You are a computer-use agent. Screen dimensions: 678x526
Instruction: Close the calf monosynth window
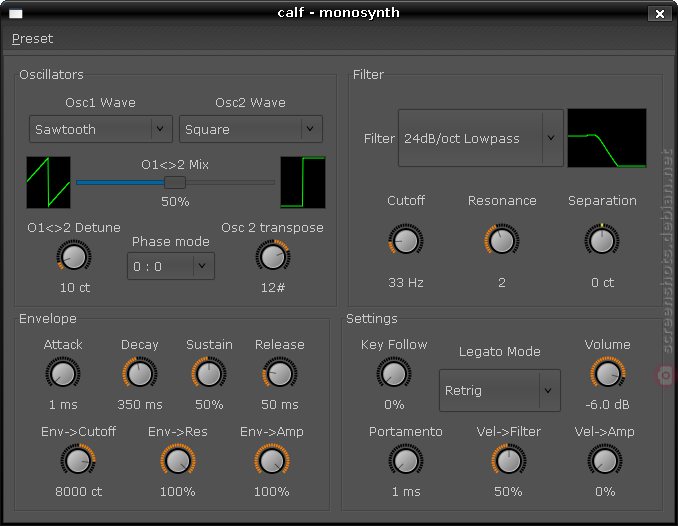659,14
